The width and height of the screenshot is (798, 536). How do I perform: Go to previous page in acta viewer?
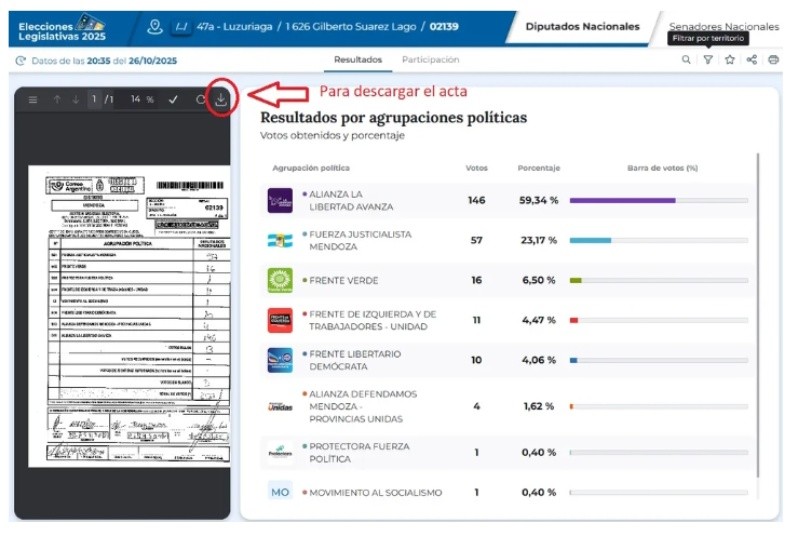point(57,100)
